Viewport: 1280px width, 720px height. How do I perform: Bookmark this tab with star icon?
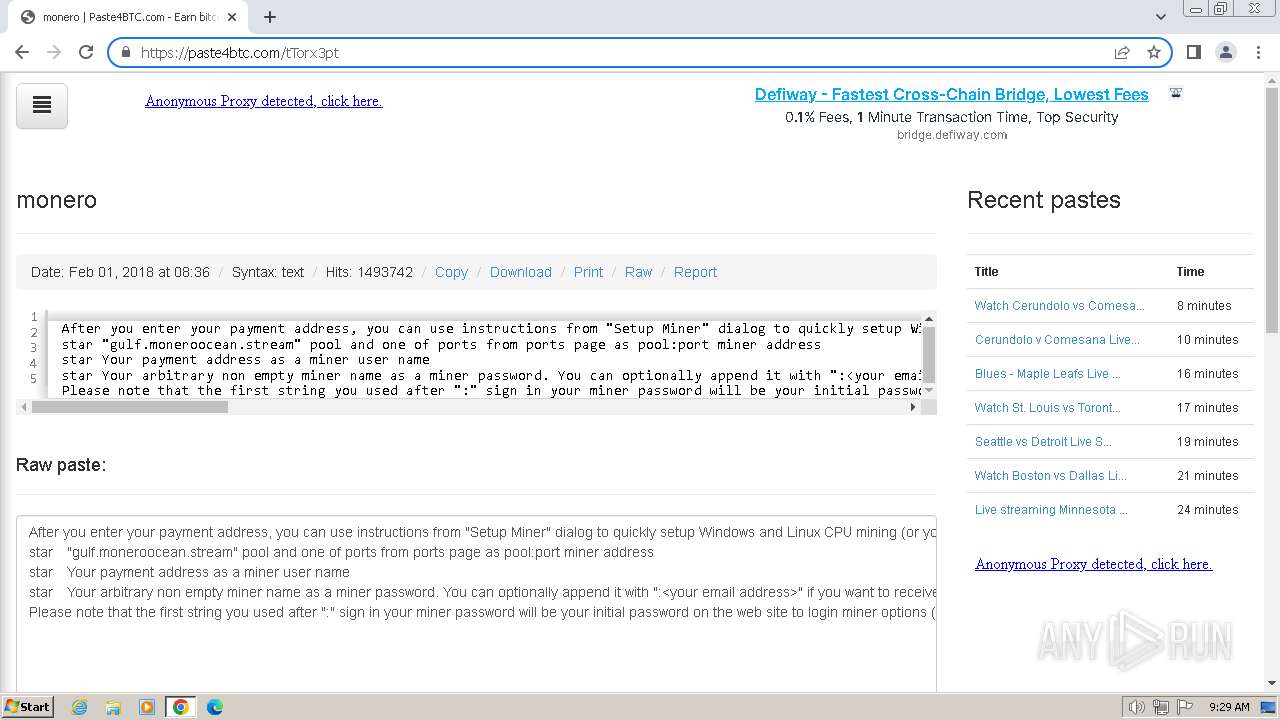point(1154,52)
